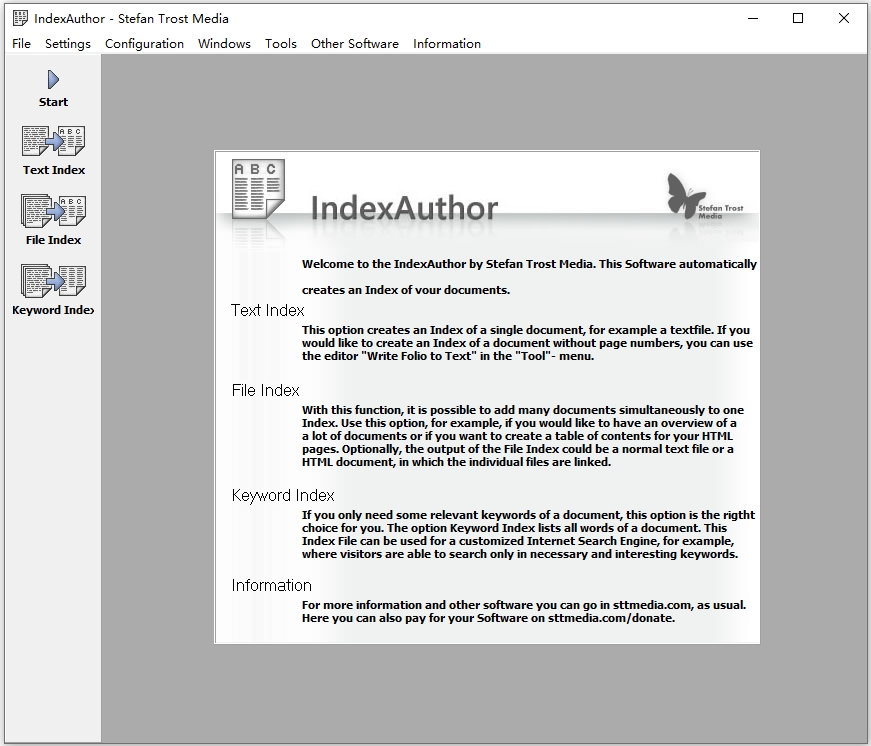Click the Information section heading
This screenshot has height=746, width=871.
tap(271, 585)
